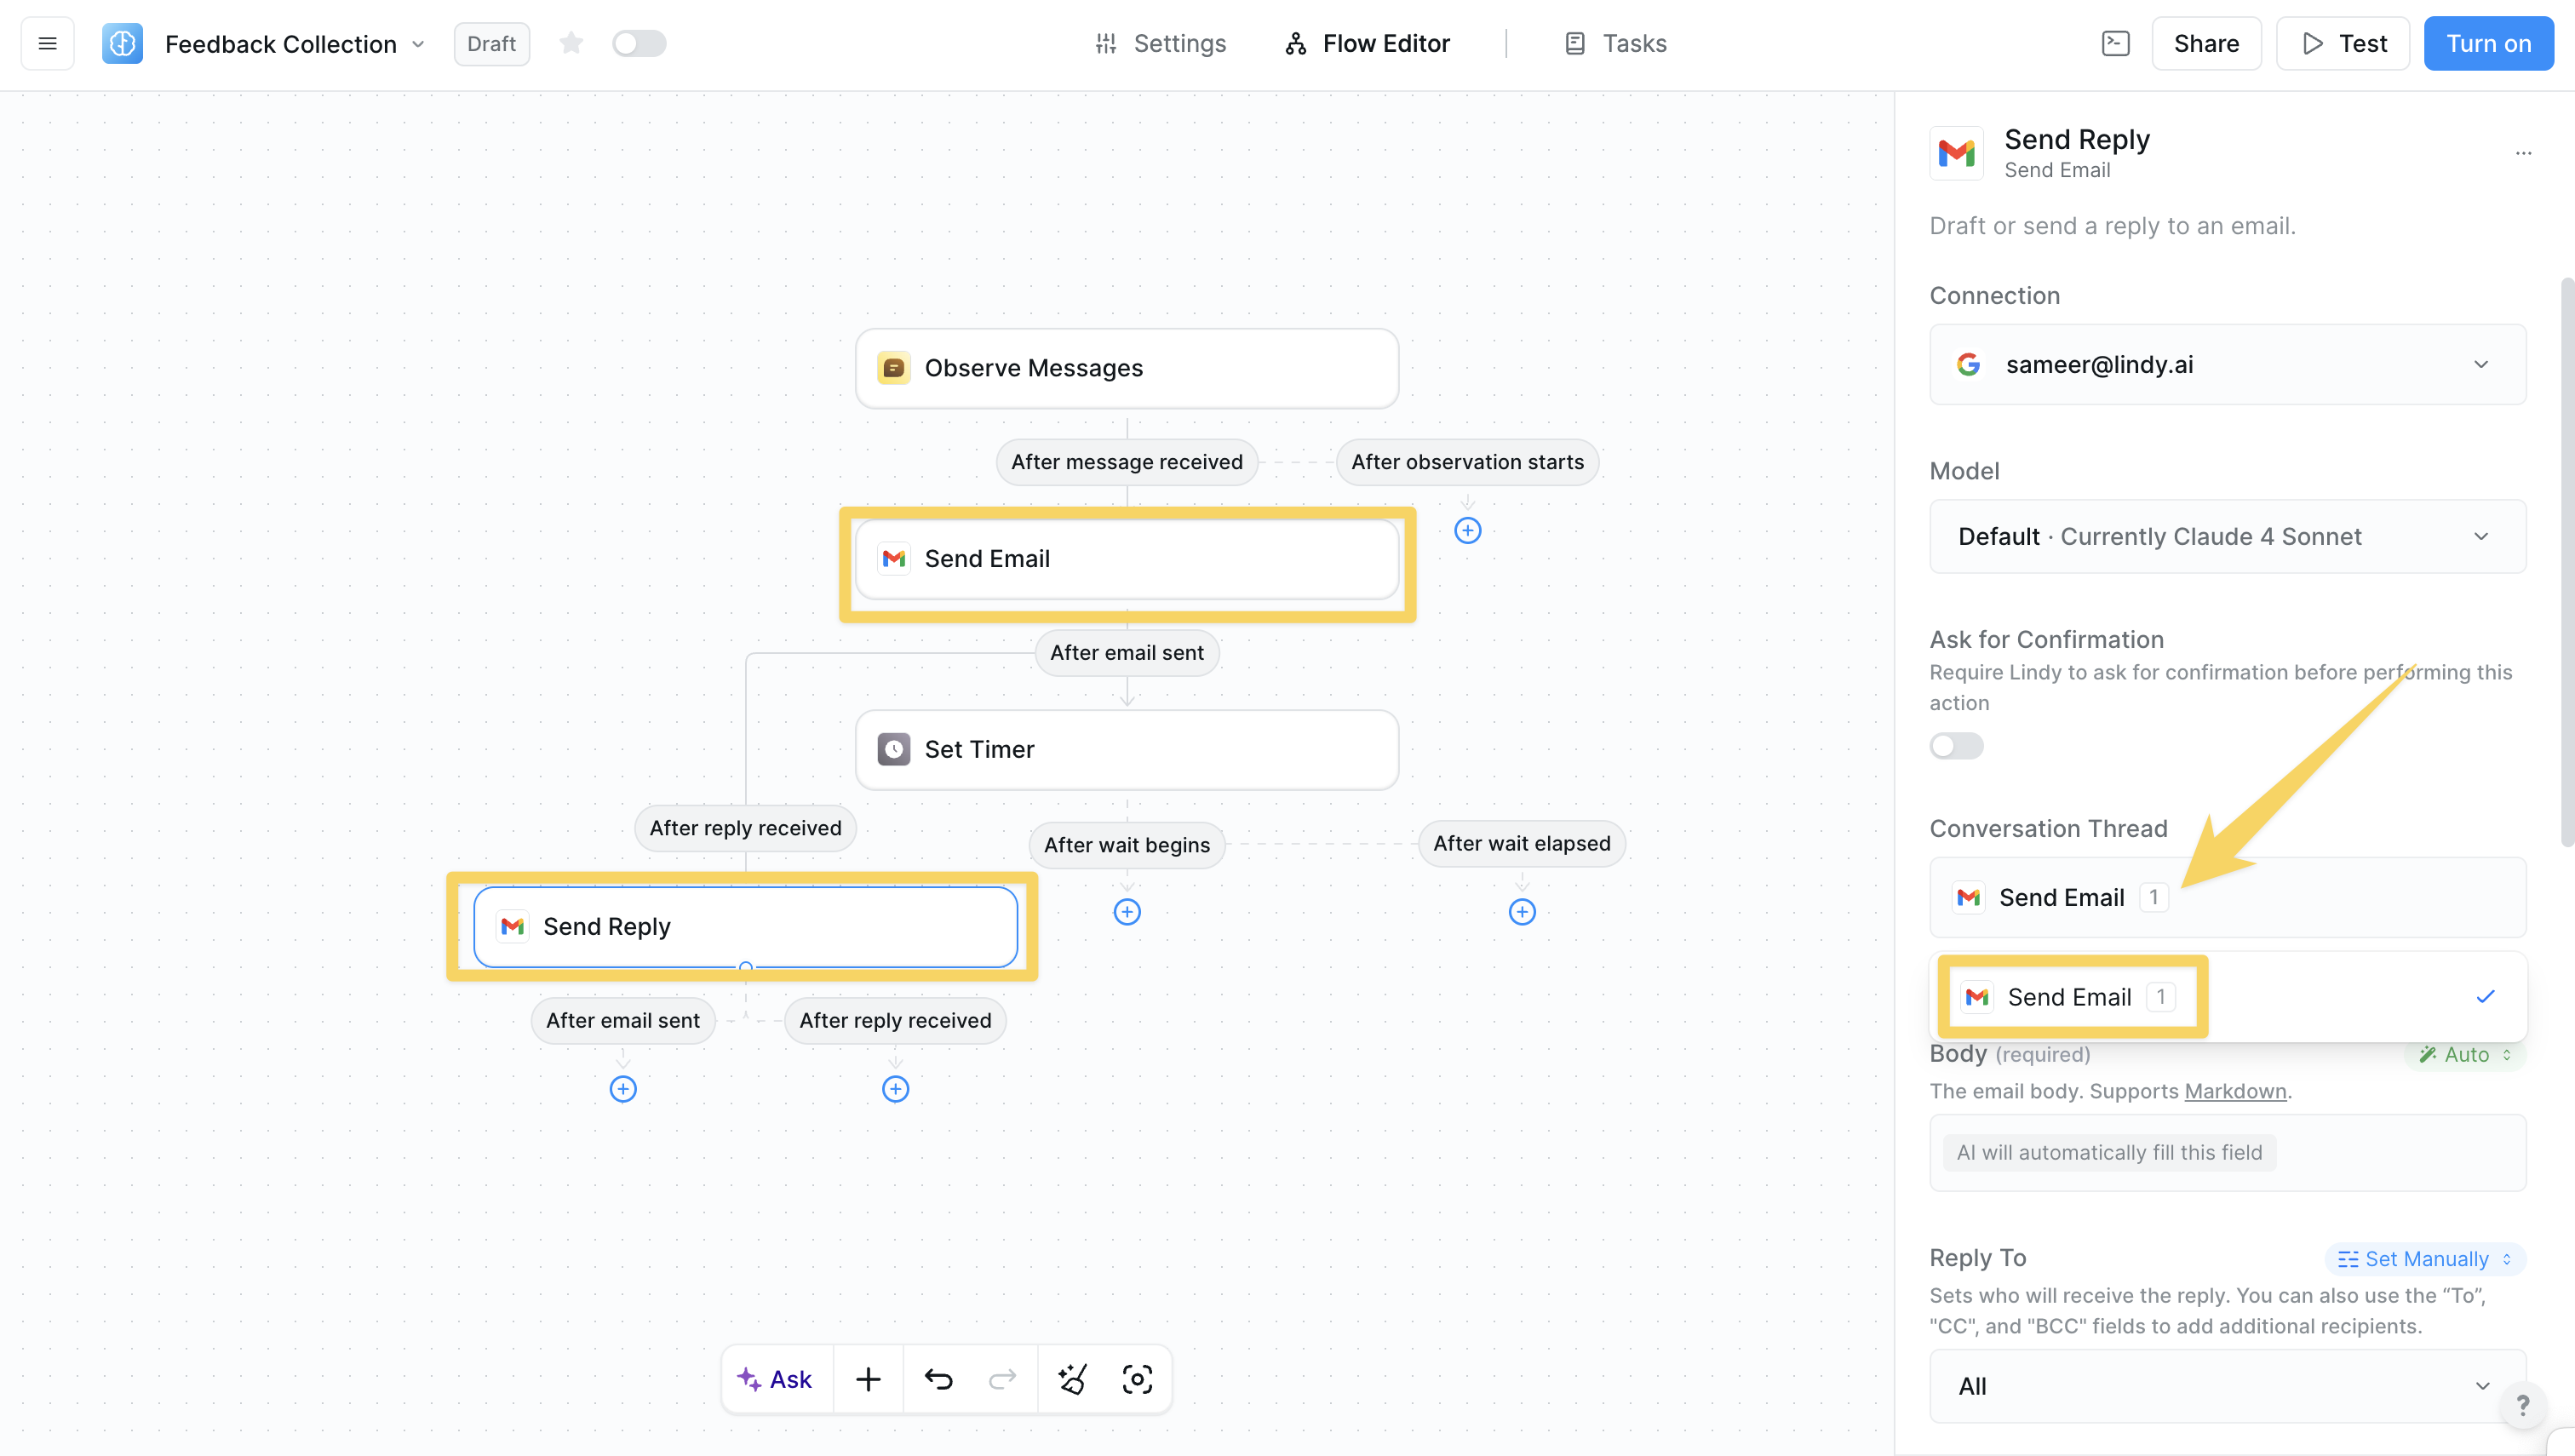Switch Body field mode from Auto
Viewport: 2575px width, 1456px height.
(2464, 1055)
